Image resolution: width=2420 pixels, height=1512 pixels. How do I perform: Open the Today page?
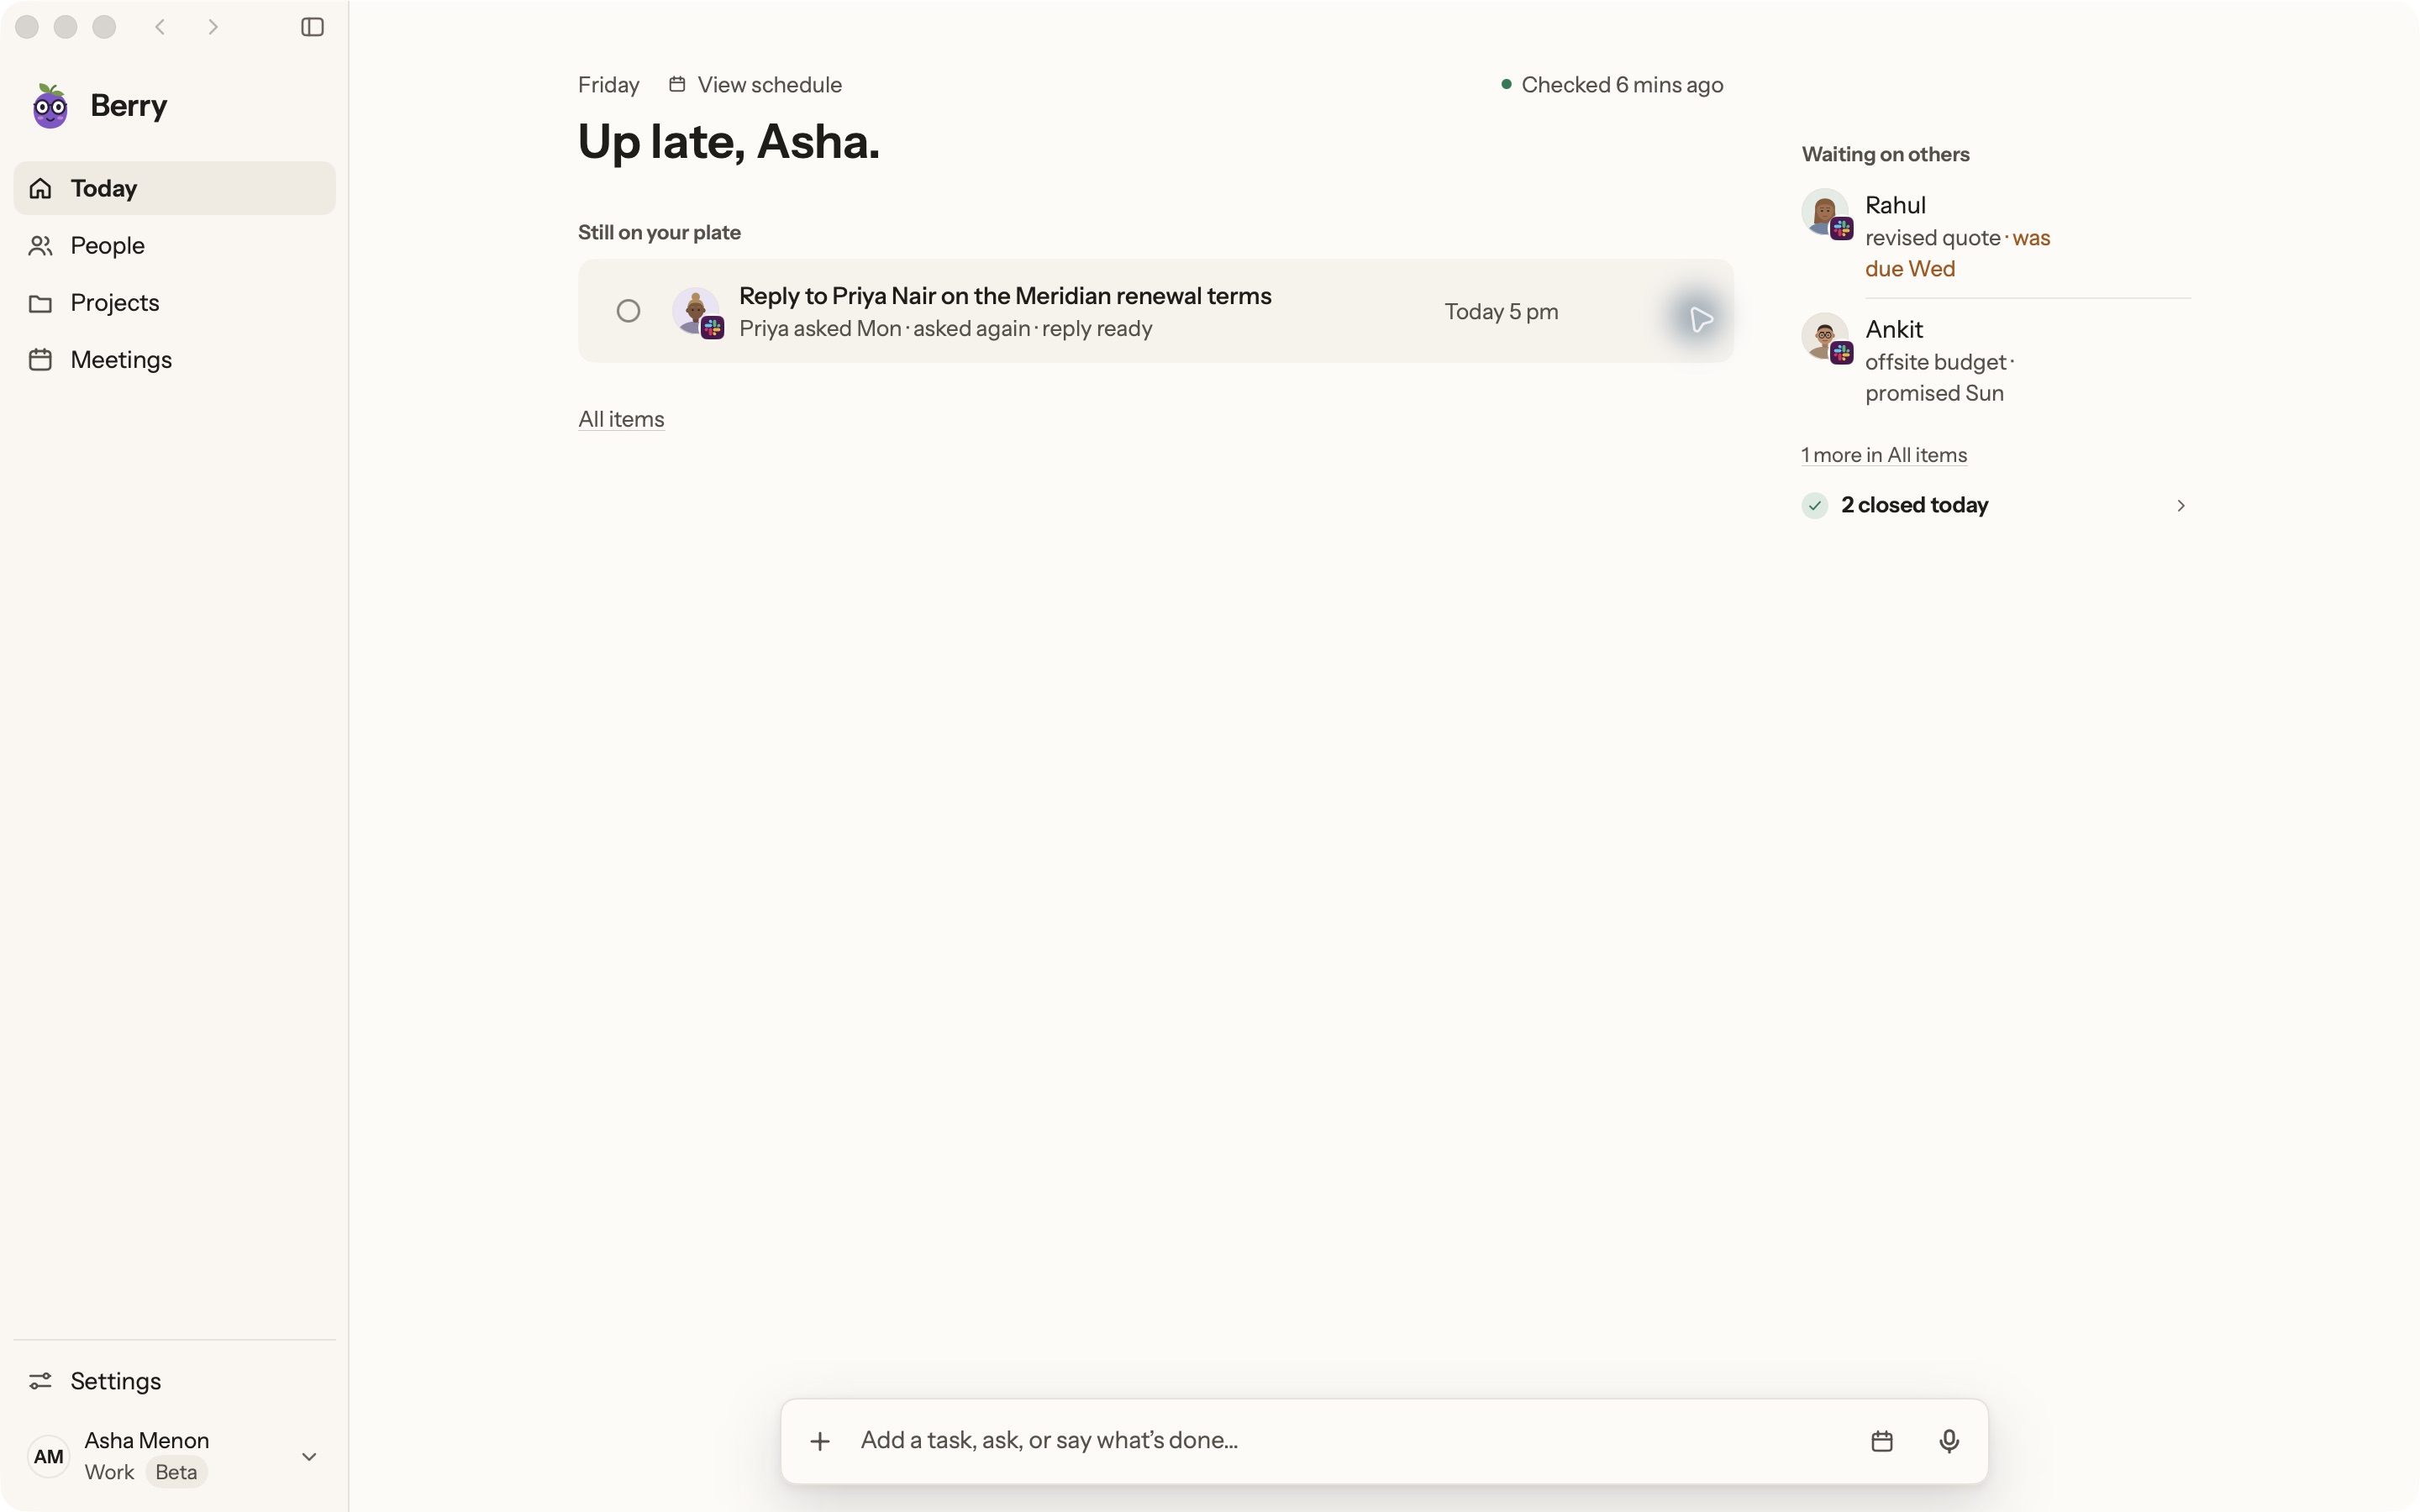[174, 188]
